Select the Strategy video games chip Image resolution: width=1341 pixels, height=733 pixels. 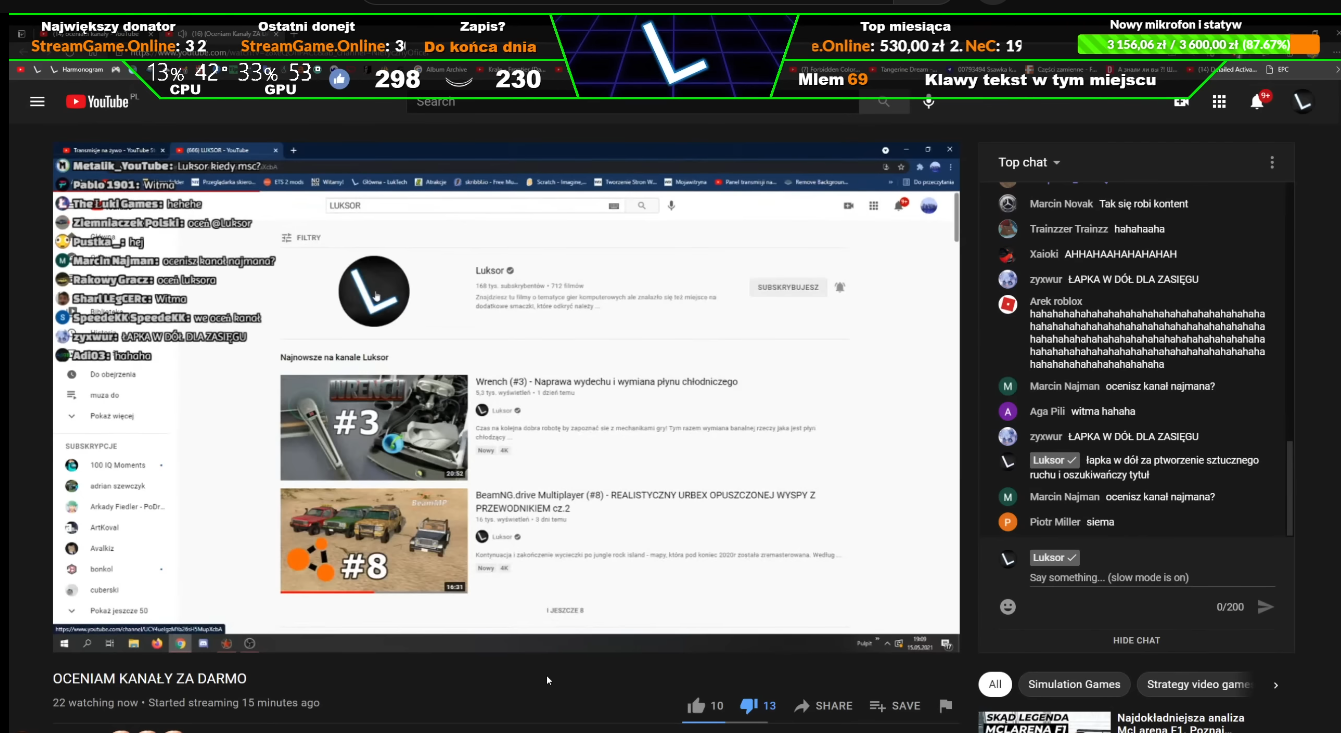pos(1198,685)
